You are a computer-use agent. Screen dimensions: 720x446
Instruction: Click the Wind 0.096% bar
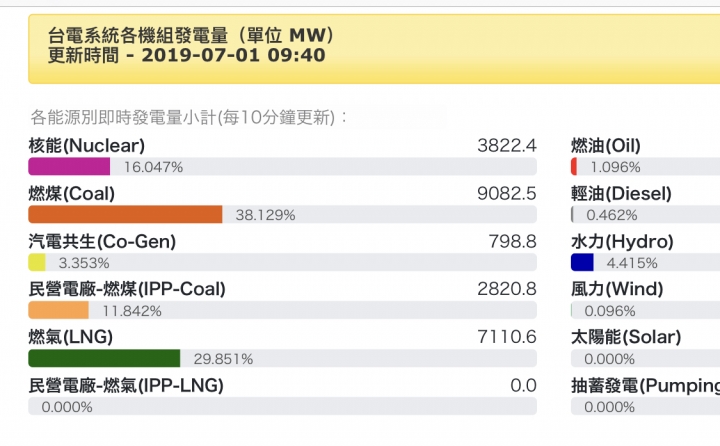click(645, 311)
